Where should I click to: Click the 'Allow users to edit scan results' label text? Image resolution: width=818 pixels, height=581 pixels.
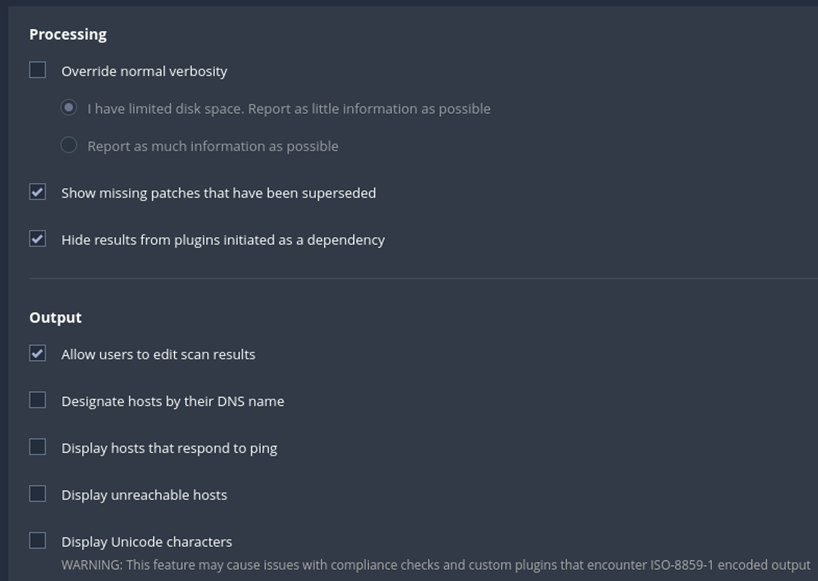pyautogui.click(x=158, y=355)
